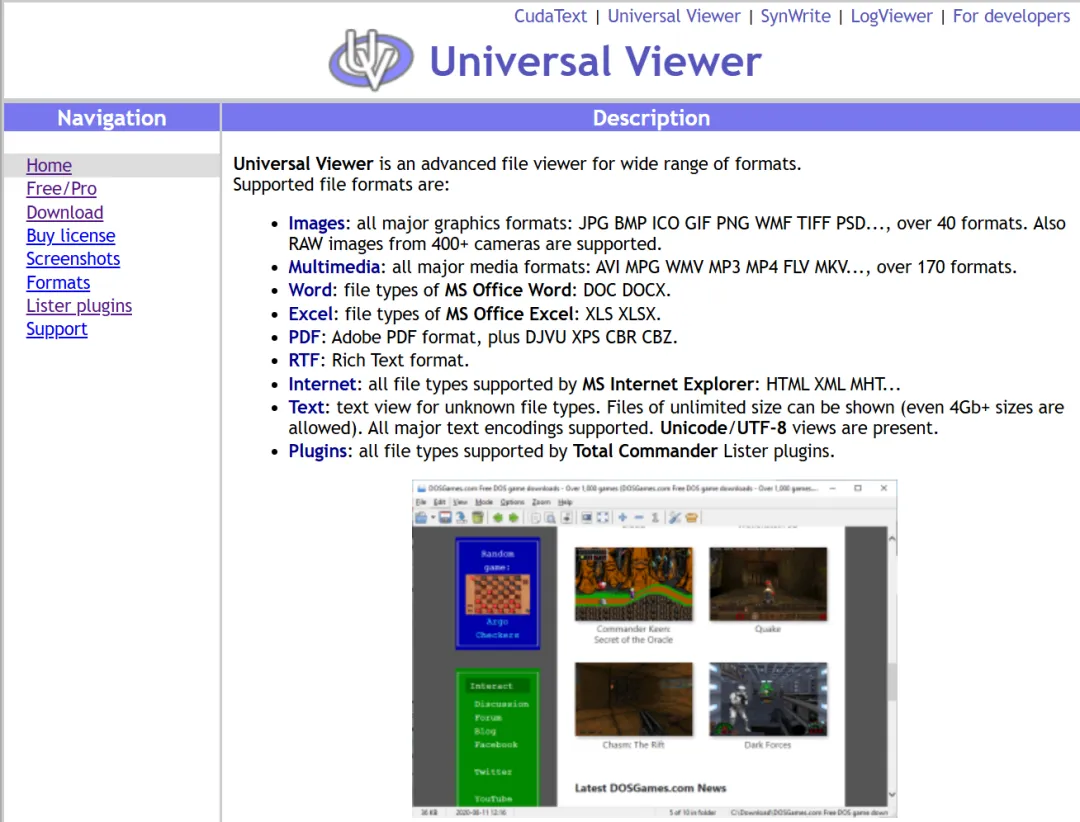The height and width of the screenshot is (822, 1080).
Task: Click the bold "Total Commander" text
Action: point(645,451)
